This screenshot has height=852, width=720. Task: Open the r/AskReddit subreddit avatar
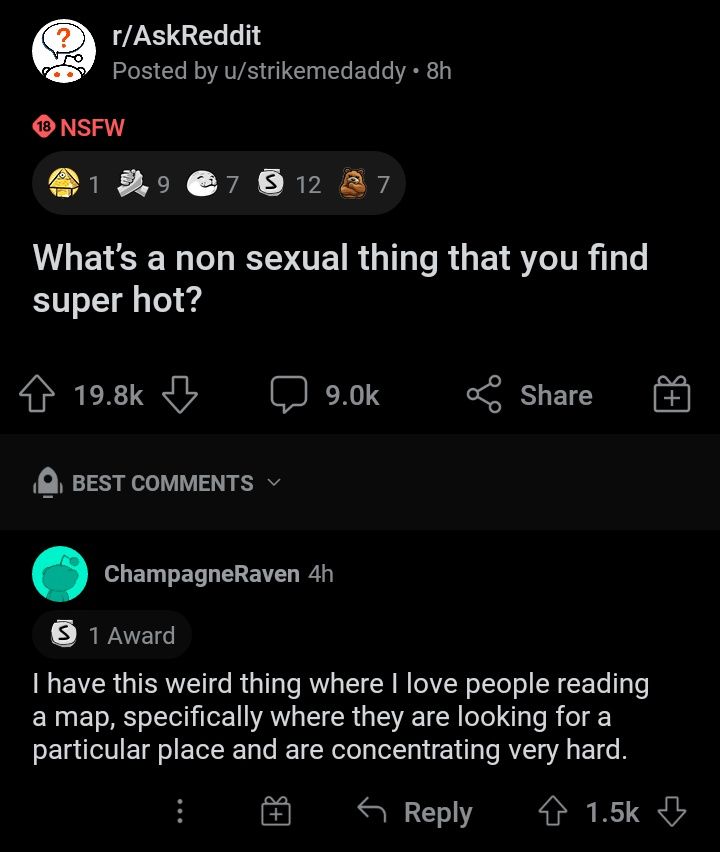(63, 51)
